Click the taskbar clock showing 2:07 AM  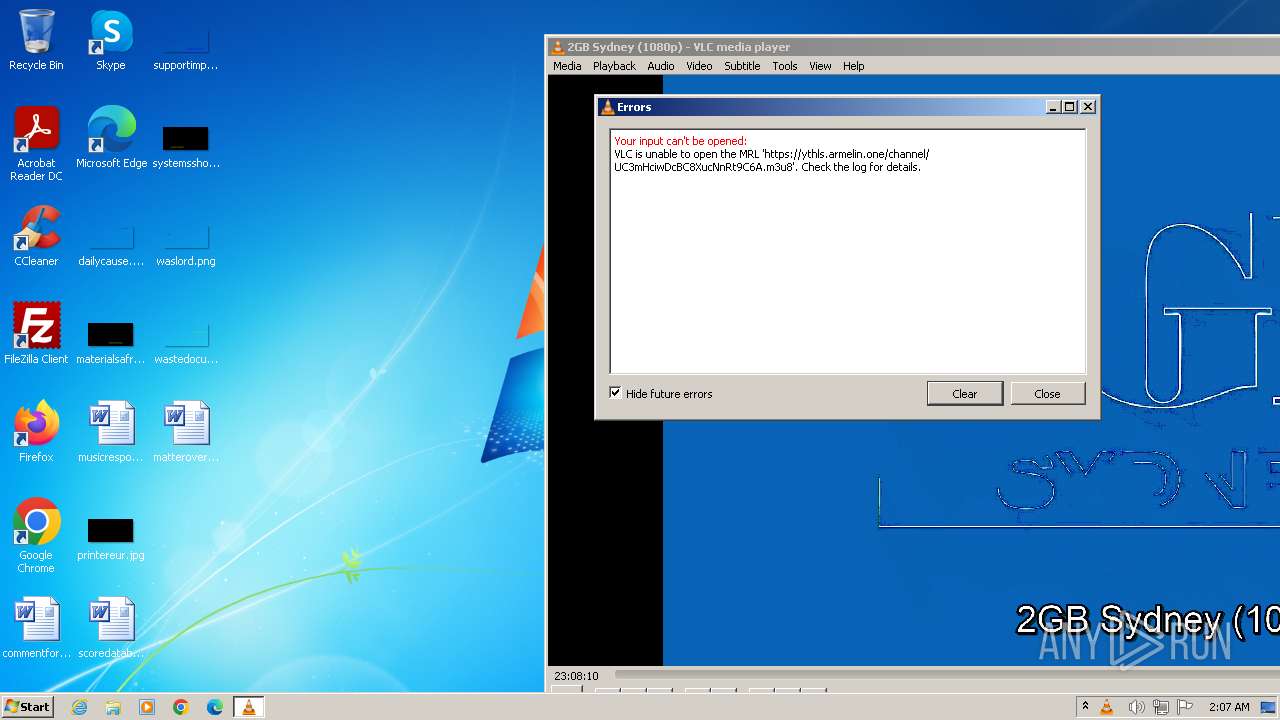click(1229, 707)
